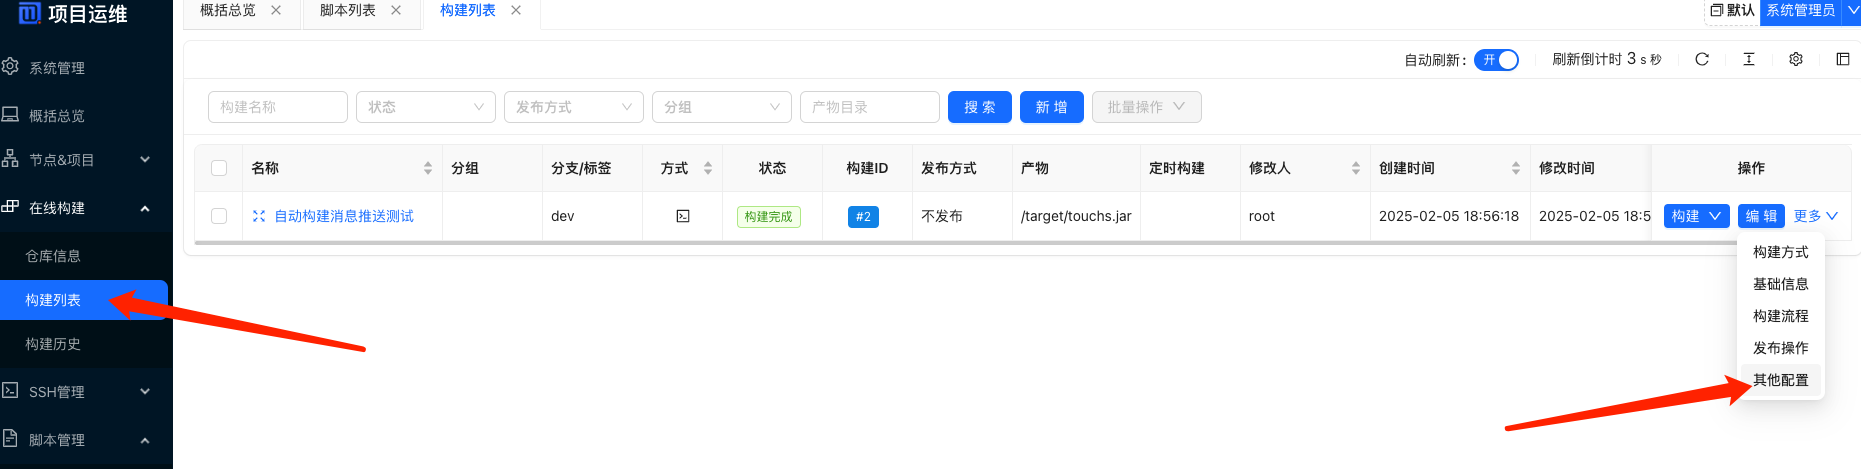The width and height of the screenshot is (1861, 469).
Task: Open the 发布方式 filter dropdown
Action: 574,107
